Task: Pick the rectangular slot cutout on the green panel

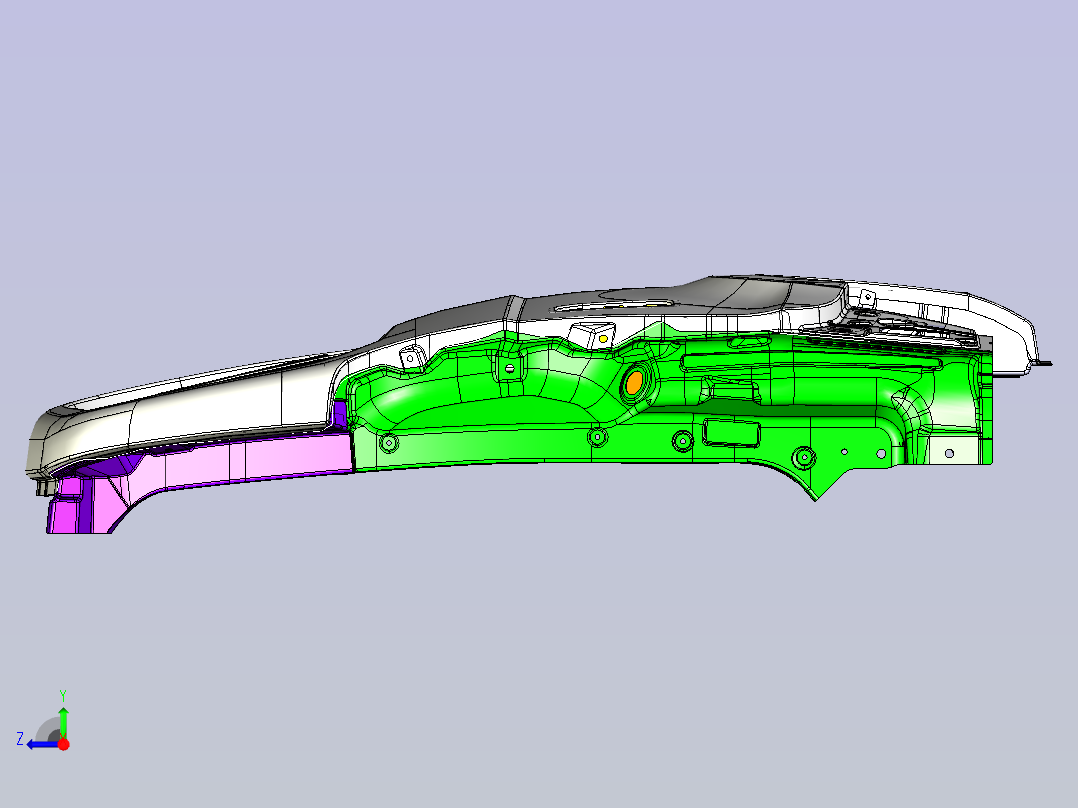Action: click(x=731, y=433)
